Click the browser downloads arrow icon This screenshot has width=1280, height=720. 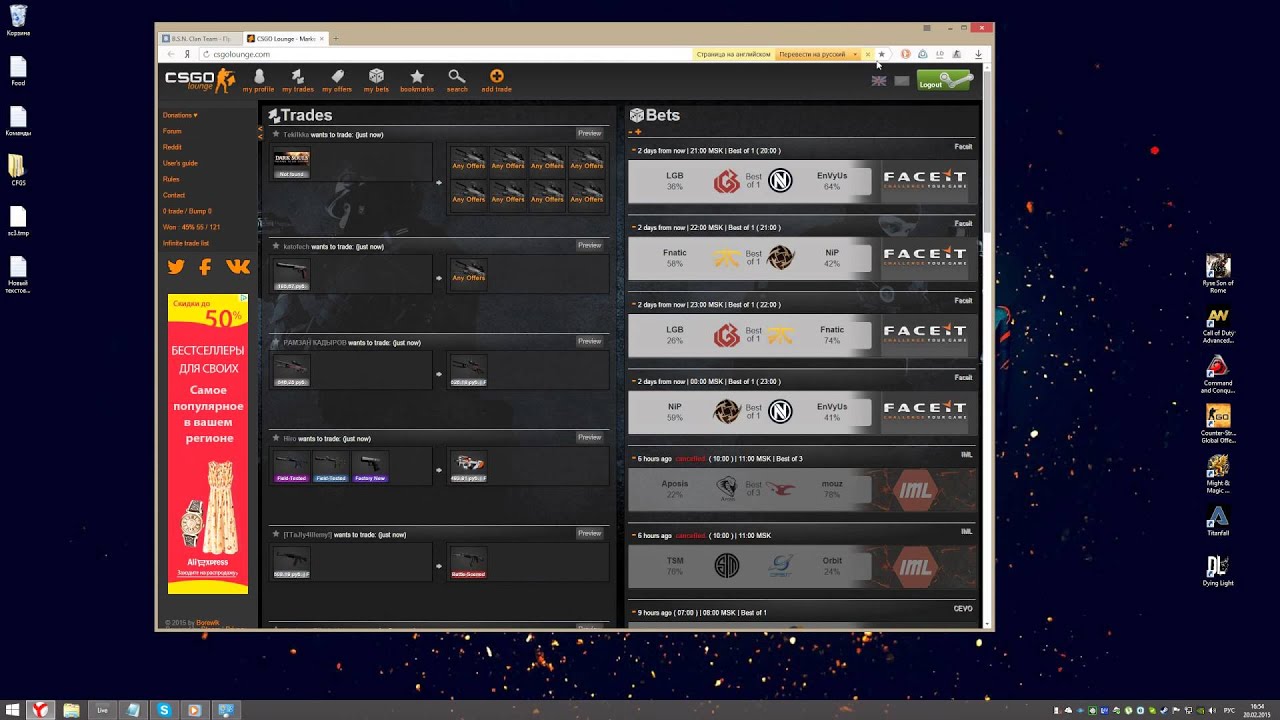pyautogui.click(x=978, y=54)
